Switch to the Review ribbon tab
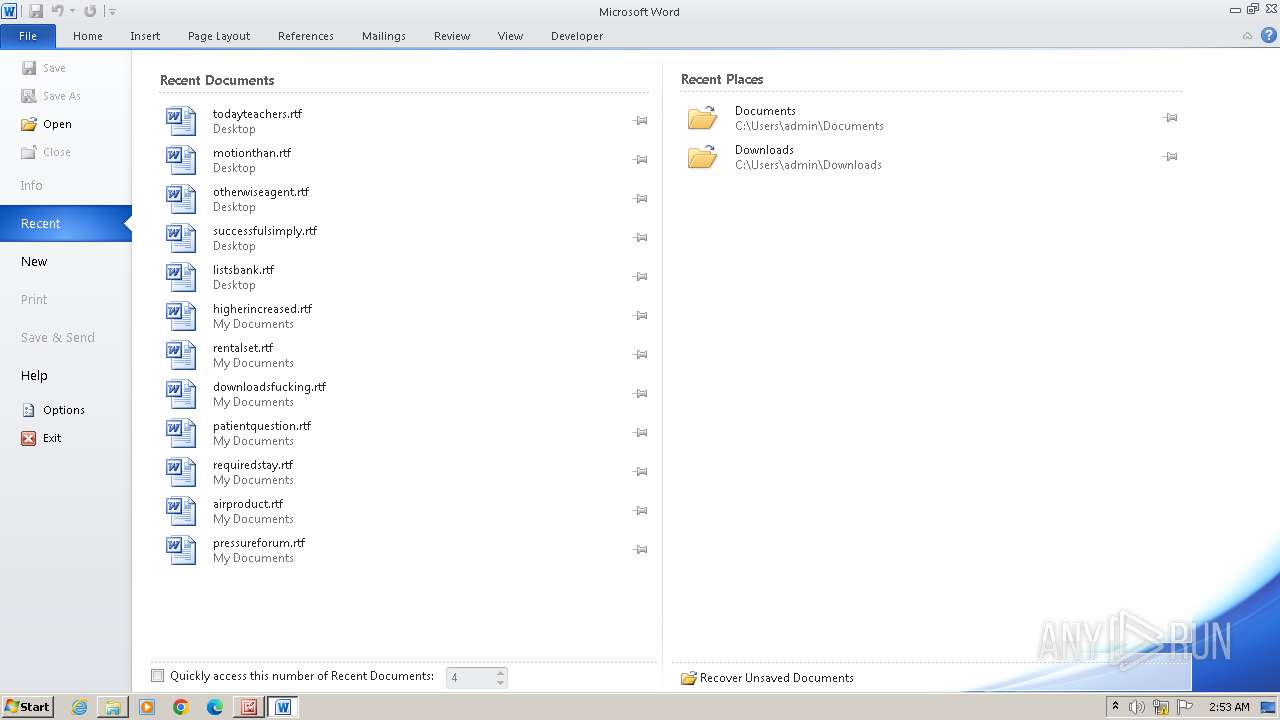The height and width of the screenshot is (720, 1280). tap(452, 36)
